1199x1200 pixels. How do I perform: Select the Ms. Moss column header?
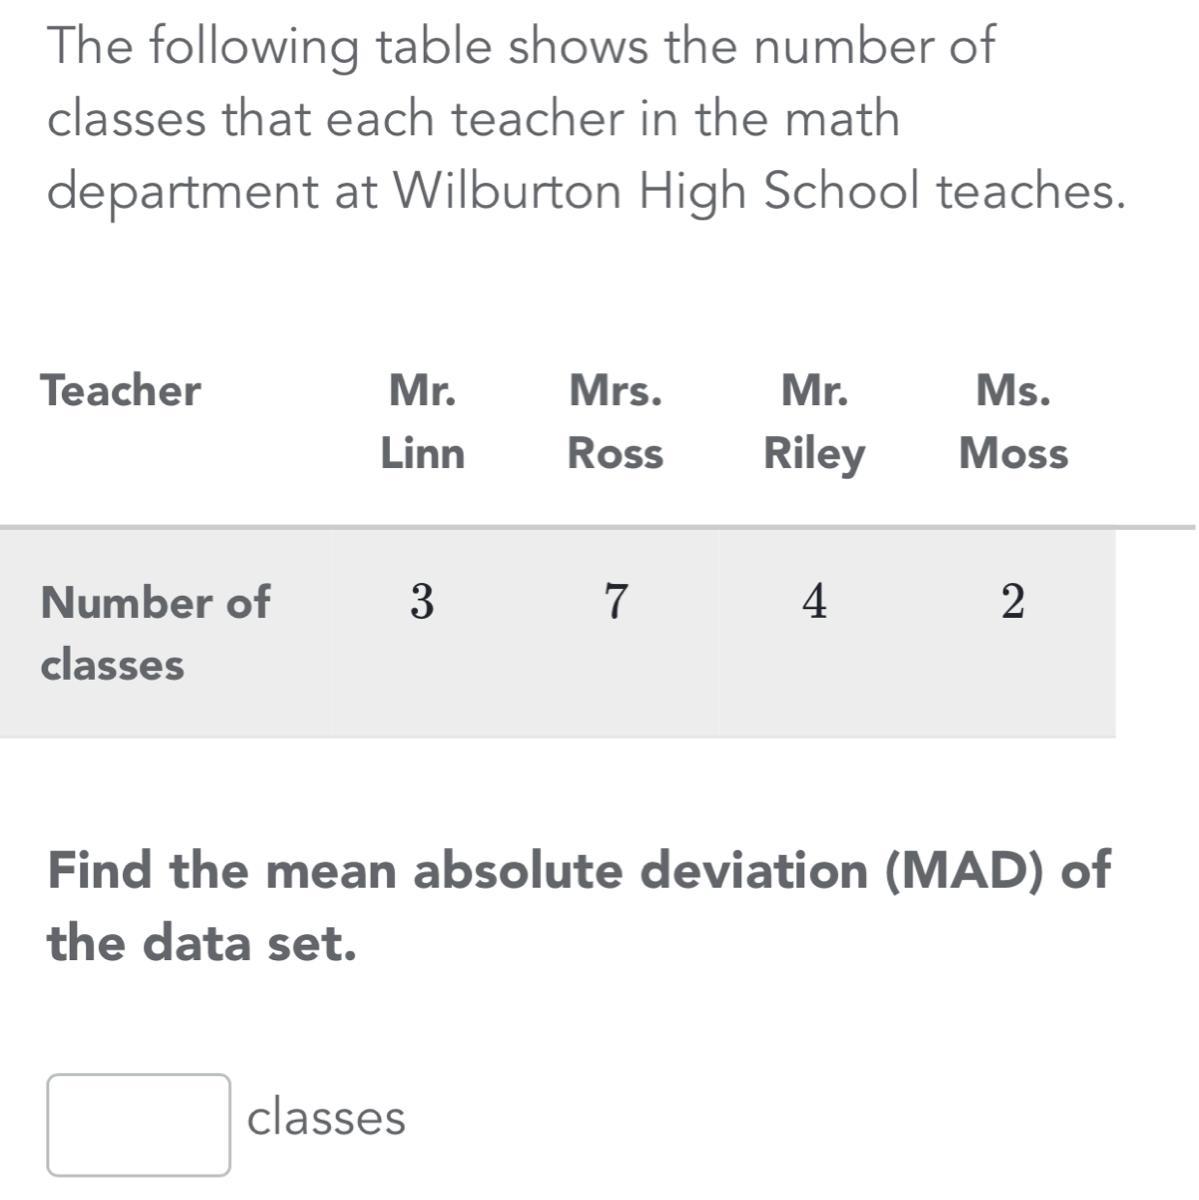[x=1013, y=421]
